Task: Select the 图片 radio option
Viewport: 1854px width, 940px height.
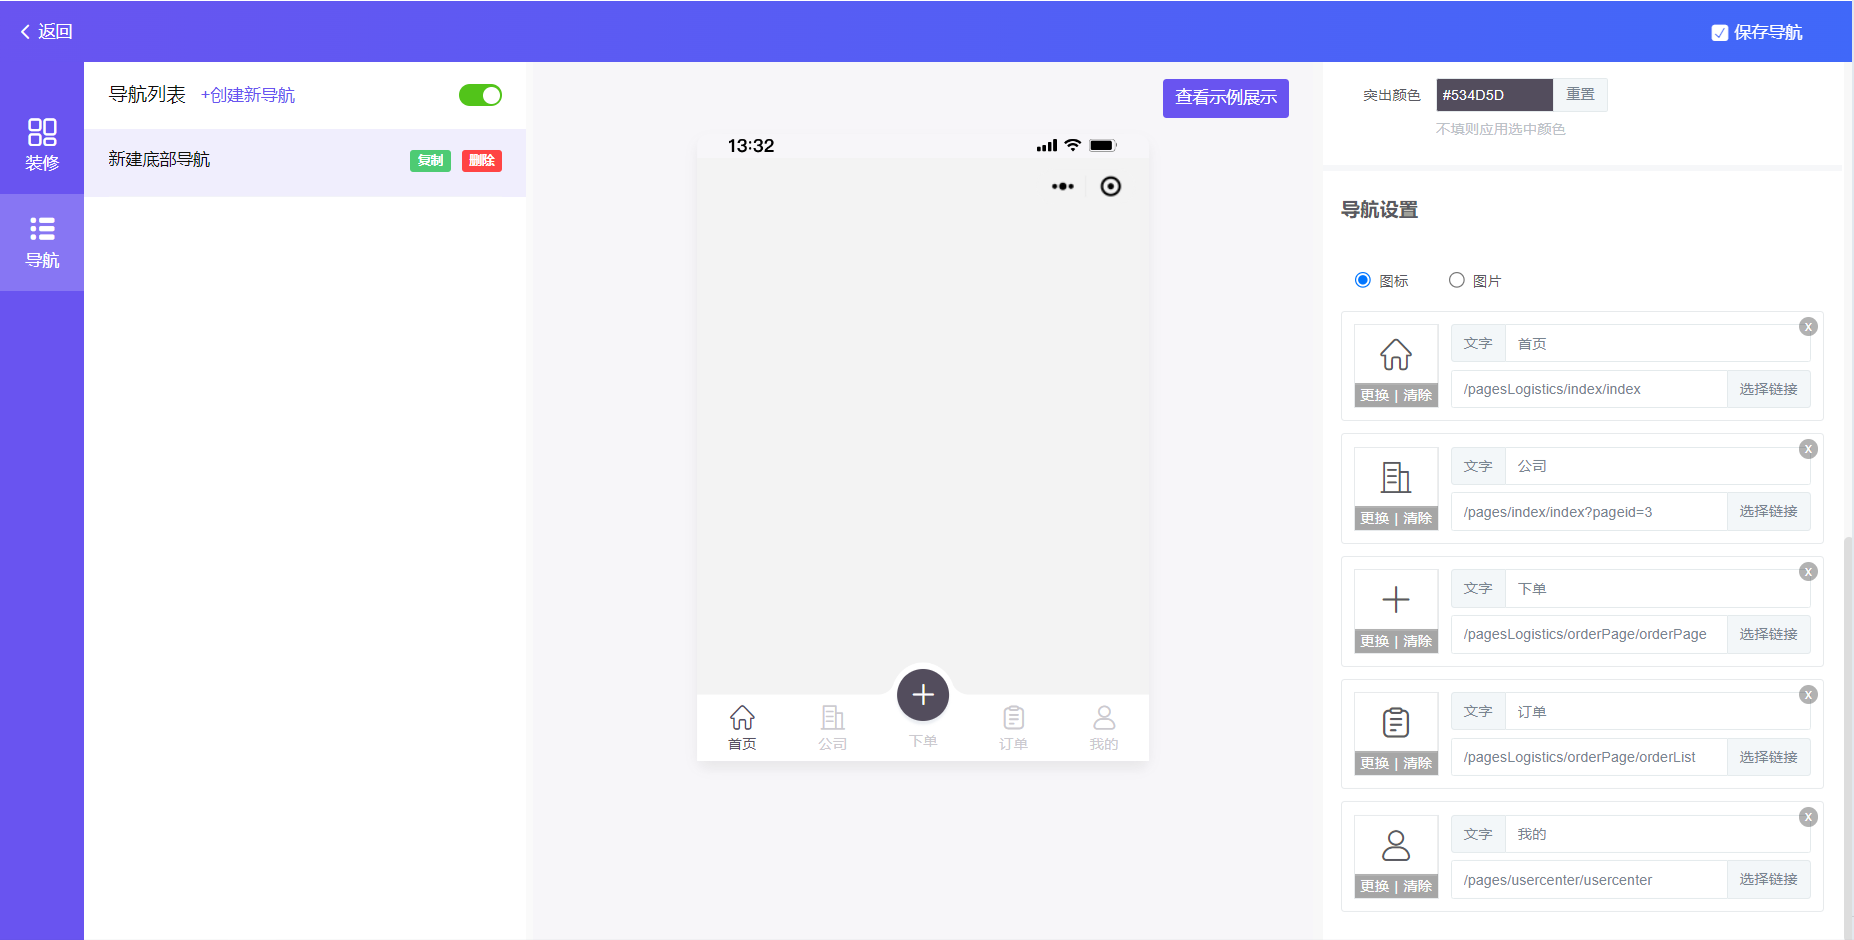Action: pos(1456,280)
